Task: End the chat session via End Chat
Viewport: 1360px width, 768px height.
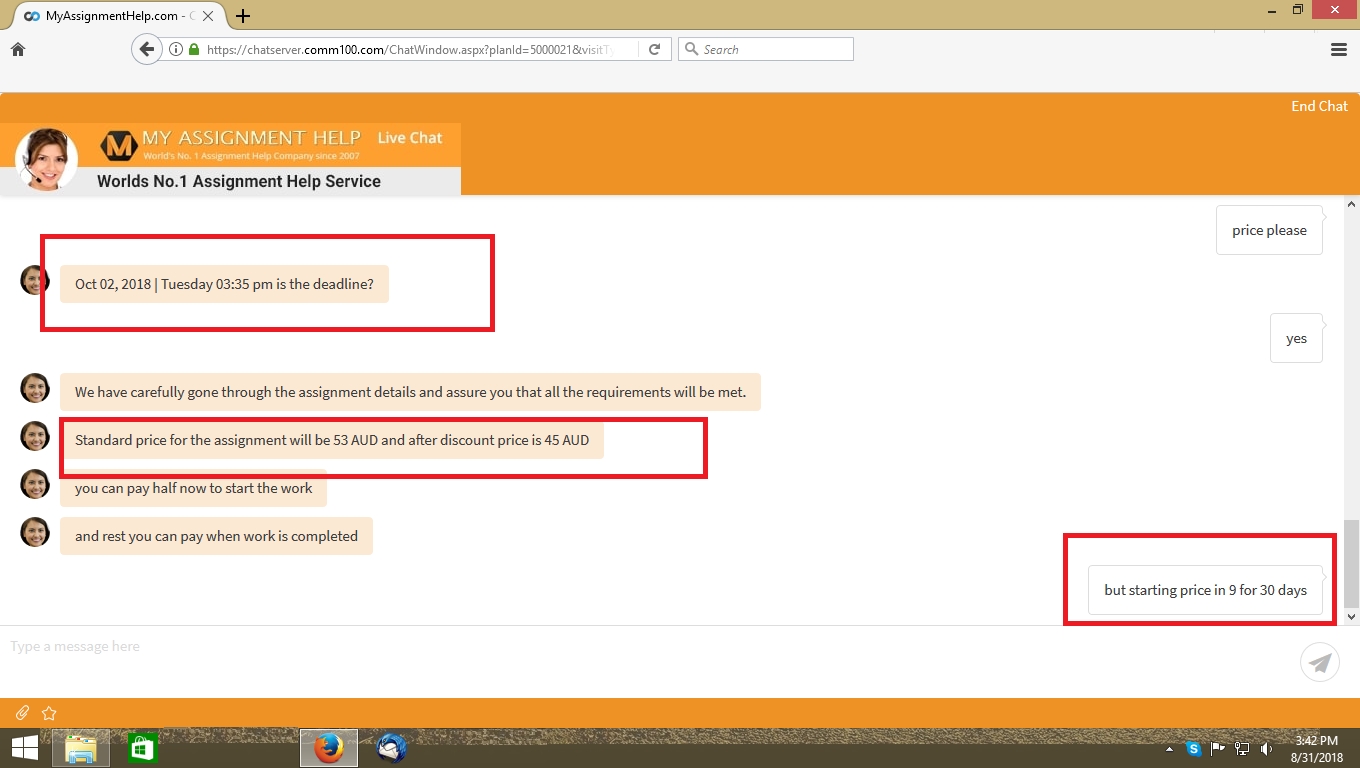Action: pos(1319,106)
